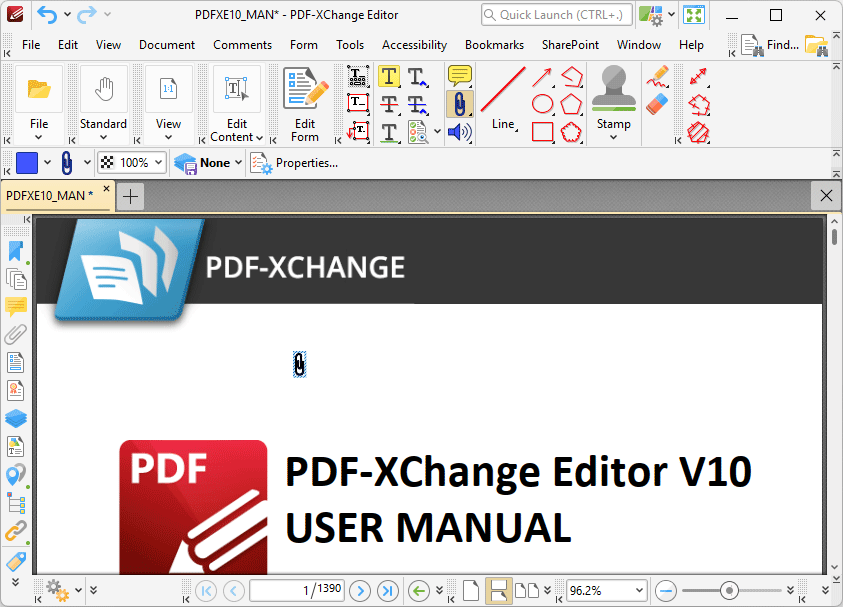Open the Comments pane from sidebar
The image size is (843, 607).
coord(16,306)
